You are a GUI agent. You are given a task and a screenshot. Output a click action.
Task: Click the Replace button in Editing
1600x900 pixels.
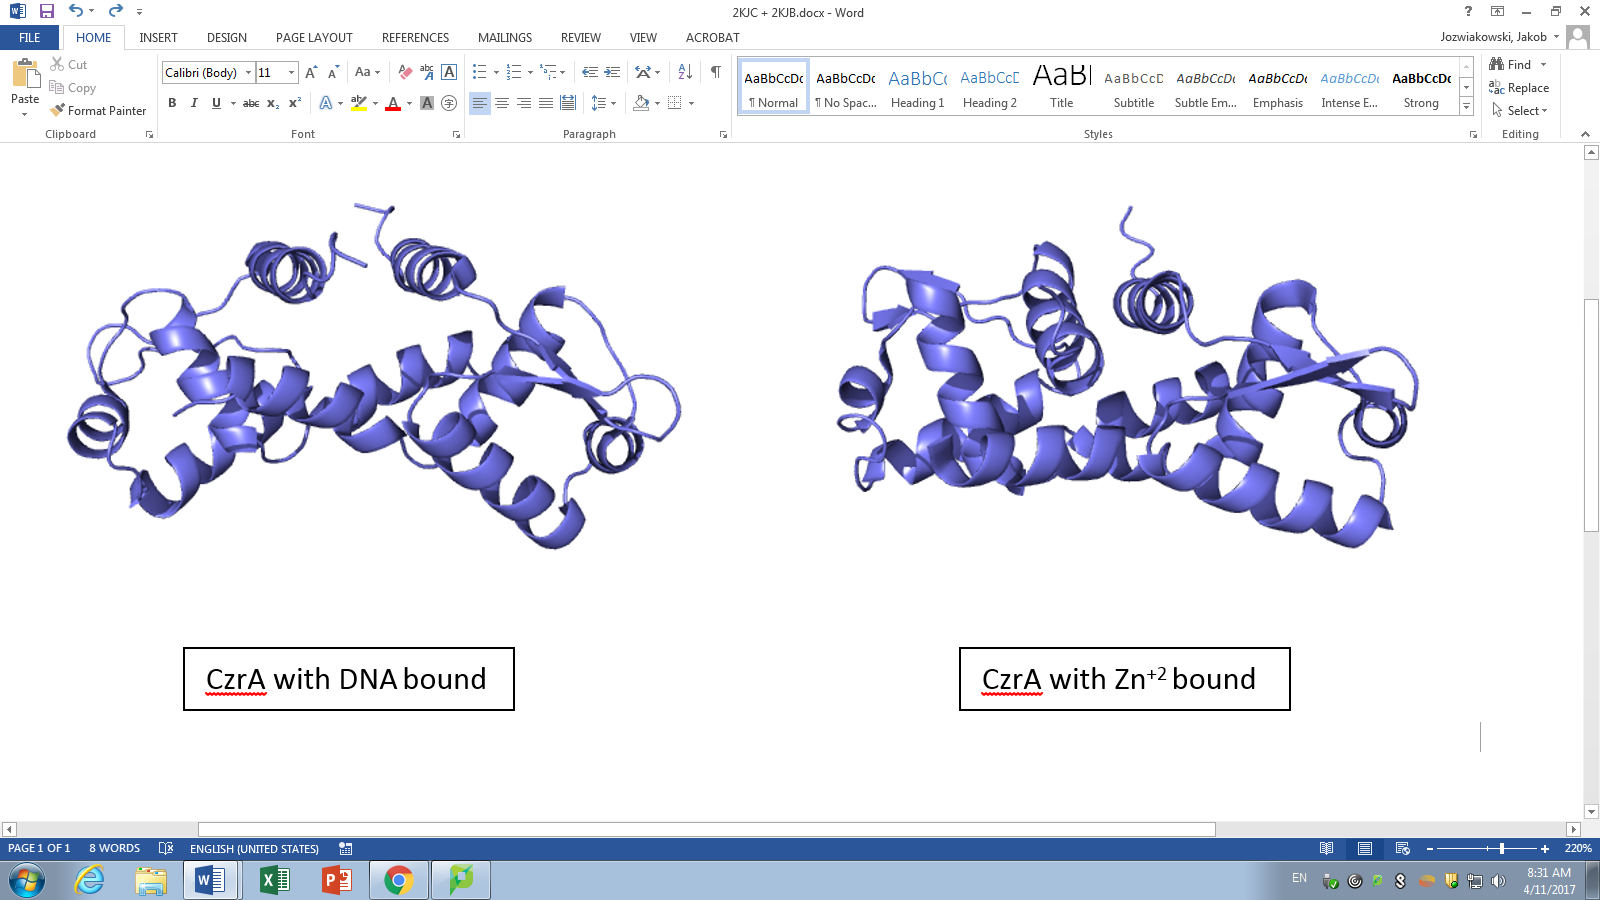[x=1519, y=88]
